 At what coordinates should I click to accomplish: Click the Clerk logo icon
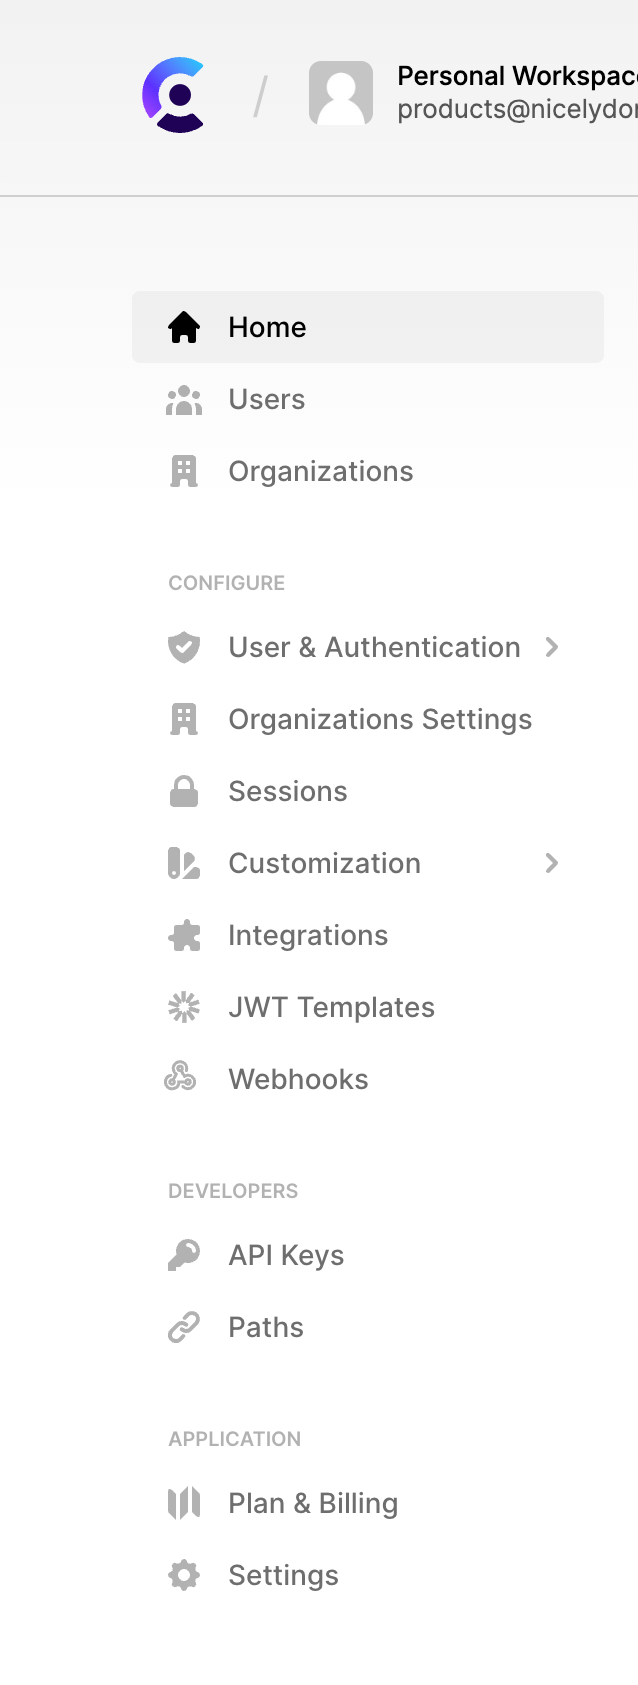174,96
